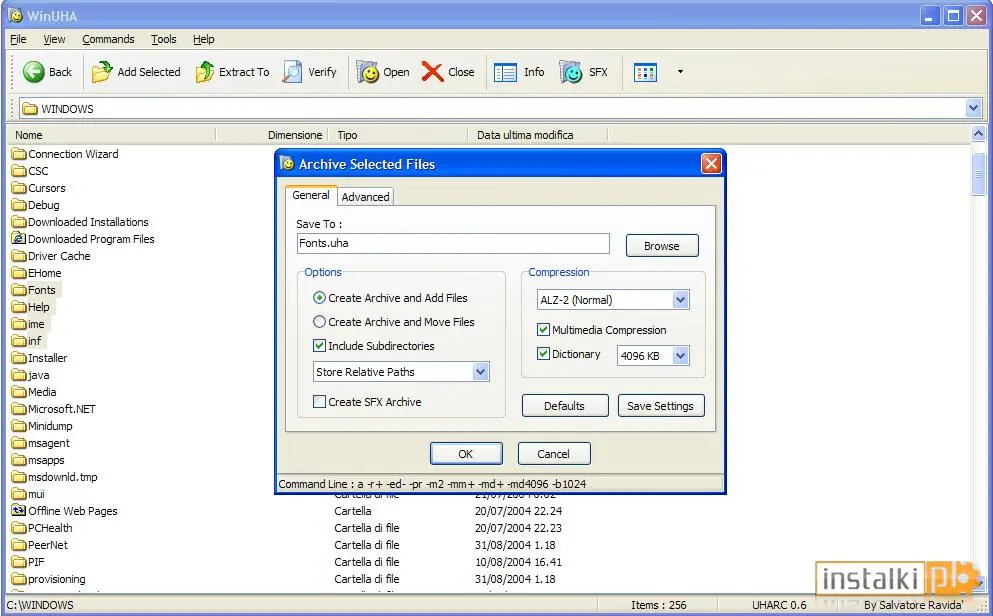This screenshot has height=616, width=993.
Task: Click the red X Close archive icon
Action: coord(433,72)
